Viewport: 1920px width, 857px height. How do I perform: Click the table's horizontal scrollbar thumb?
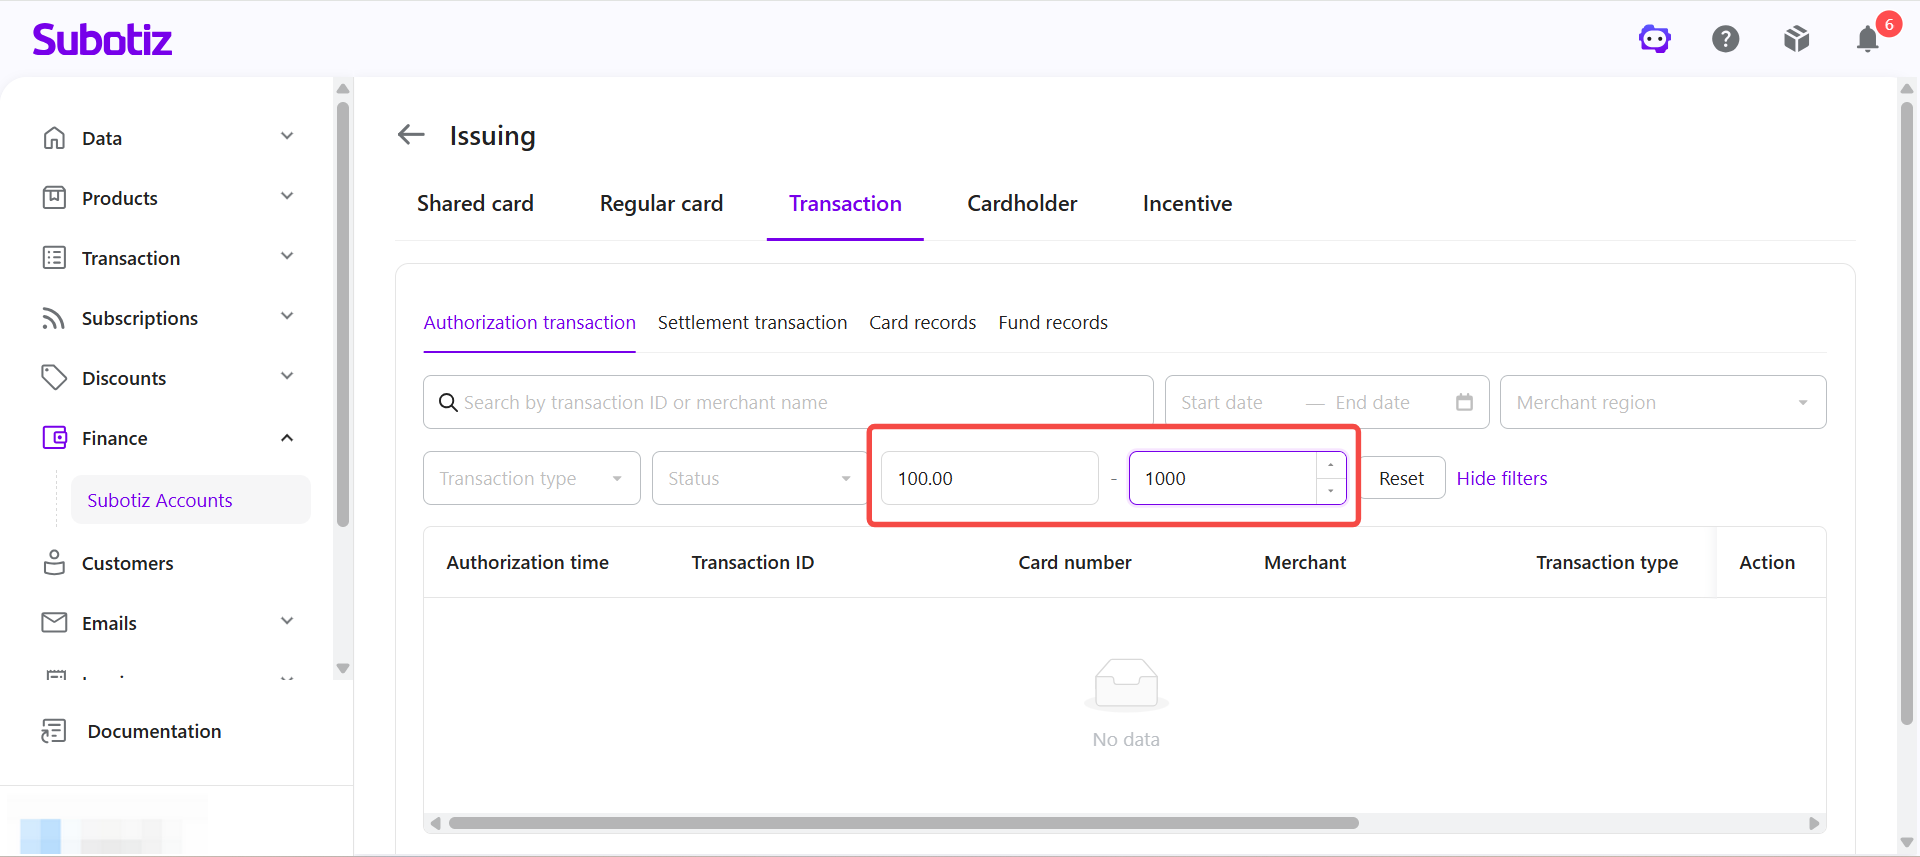pos(904,823)
